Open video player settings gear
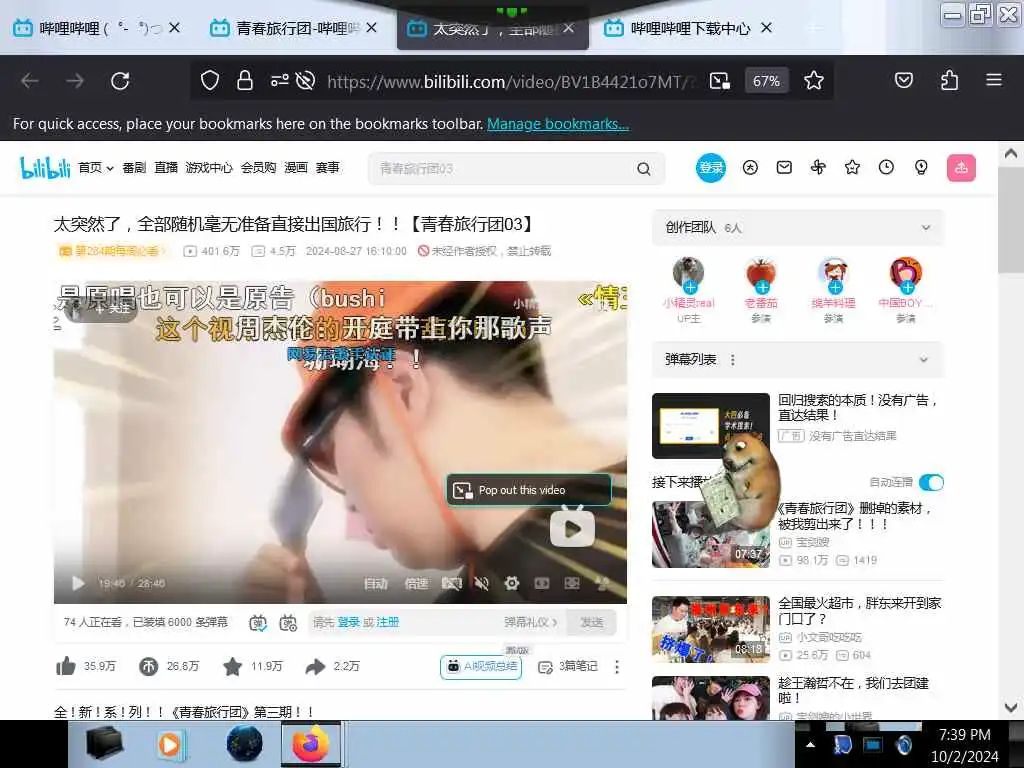 512,583
